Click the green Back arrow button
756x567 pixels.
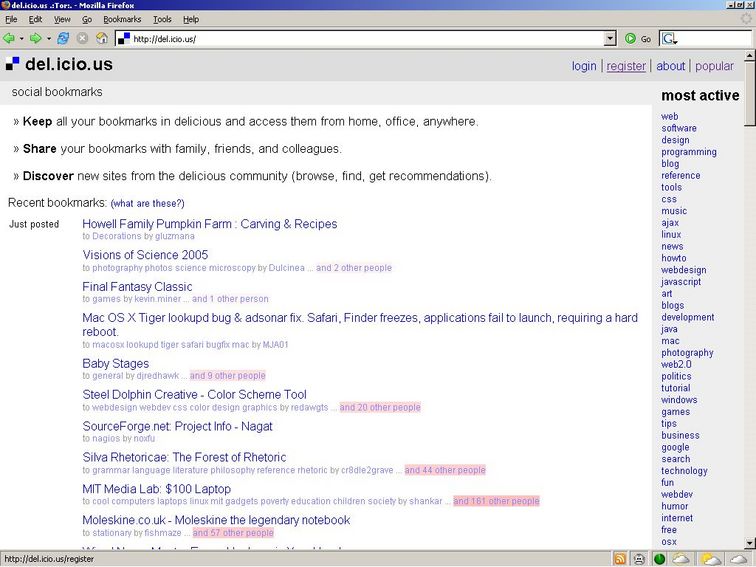[x=9, y=39]
